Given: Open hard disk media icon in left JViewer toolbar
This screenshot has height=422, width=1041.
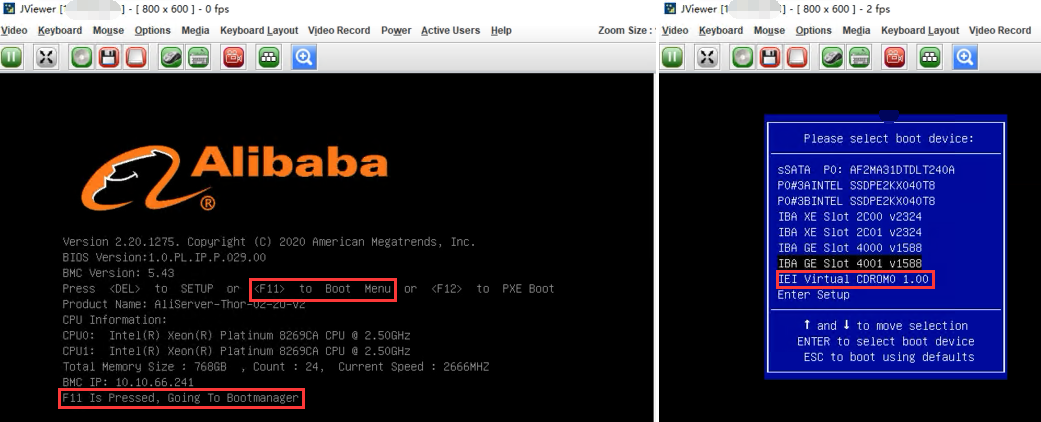Looking at the screenshot, I should [135, 58].
